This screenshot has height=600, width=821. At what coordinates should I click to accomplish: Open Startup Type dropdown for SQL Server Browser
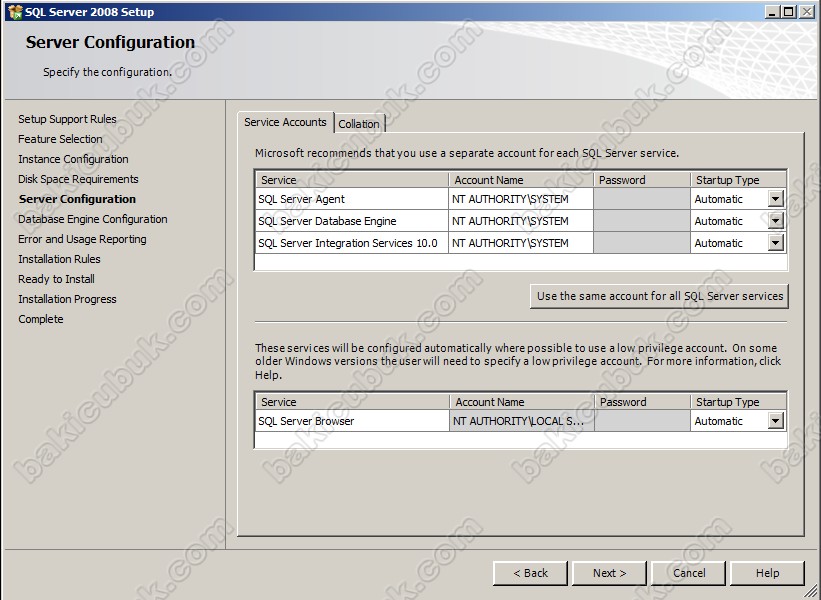point(775,421)
